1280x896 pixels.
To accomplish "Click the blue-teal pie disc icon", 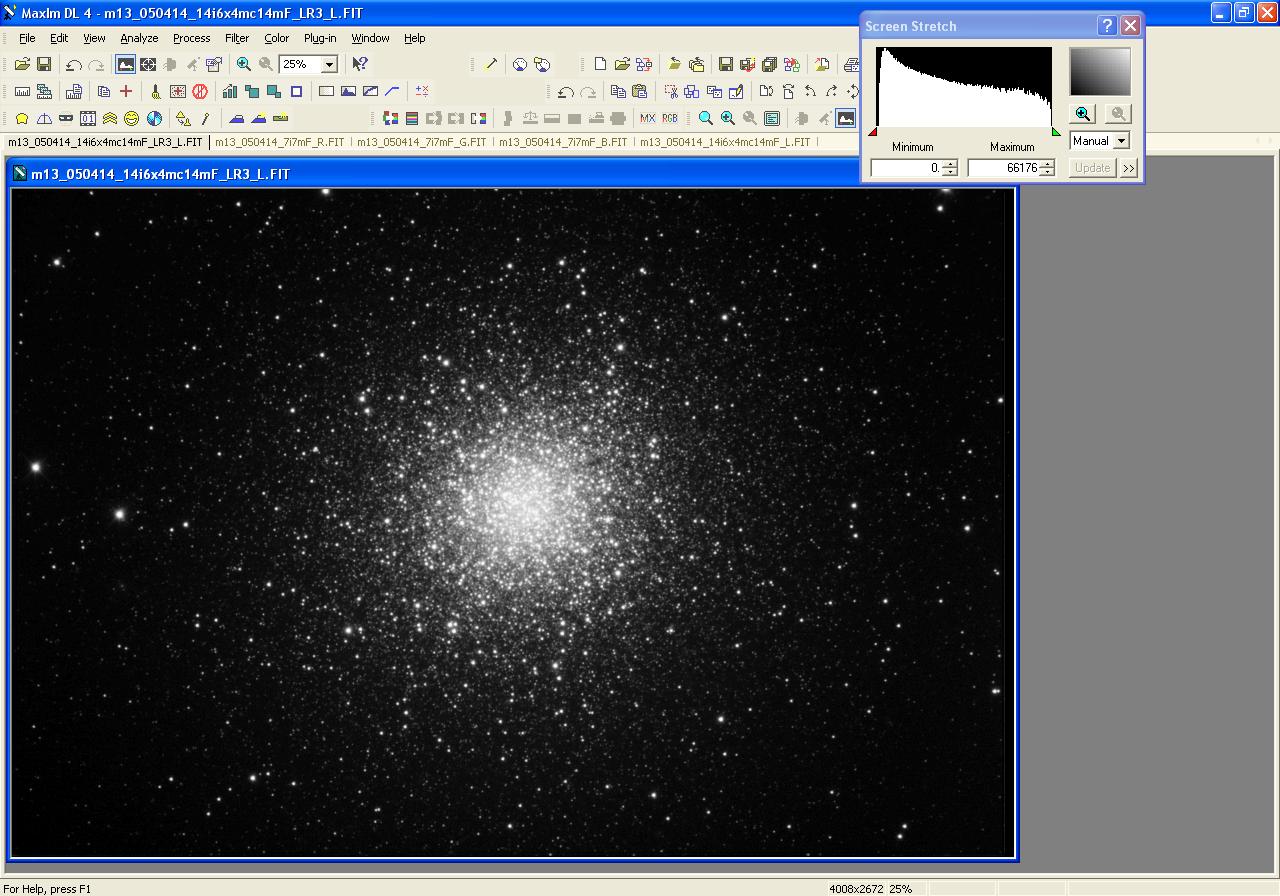I will point(155,118).
